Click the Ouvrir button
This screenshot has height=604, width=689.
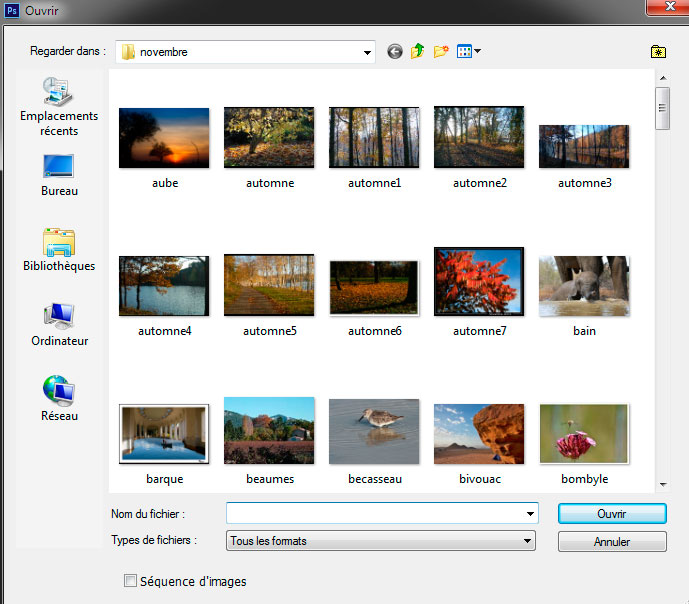coord(611,513)
